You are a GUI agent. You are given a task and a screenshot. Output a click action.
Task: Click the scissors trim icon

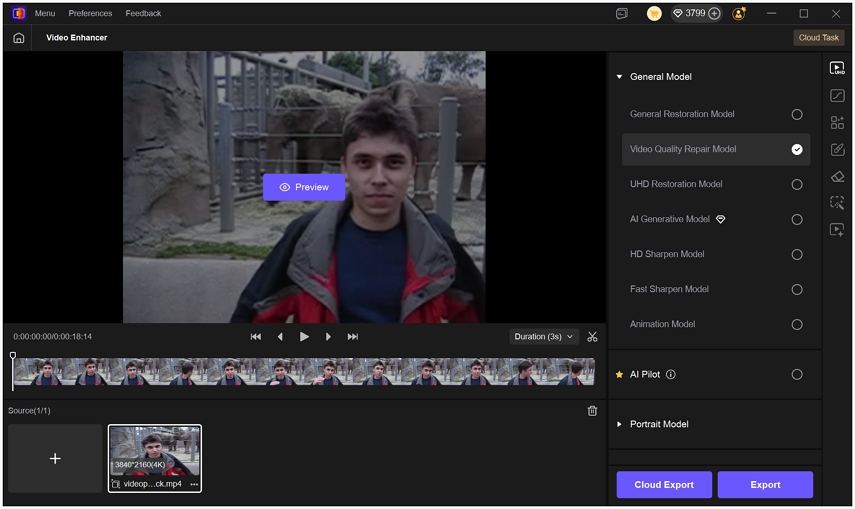click(592, 337)
